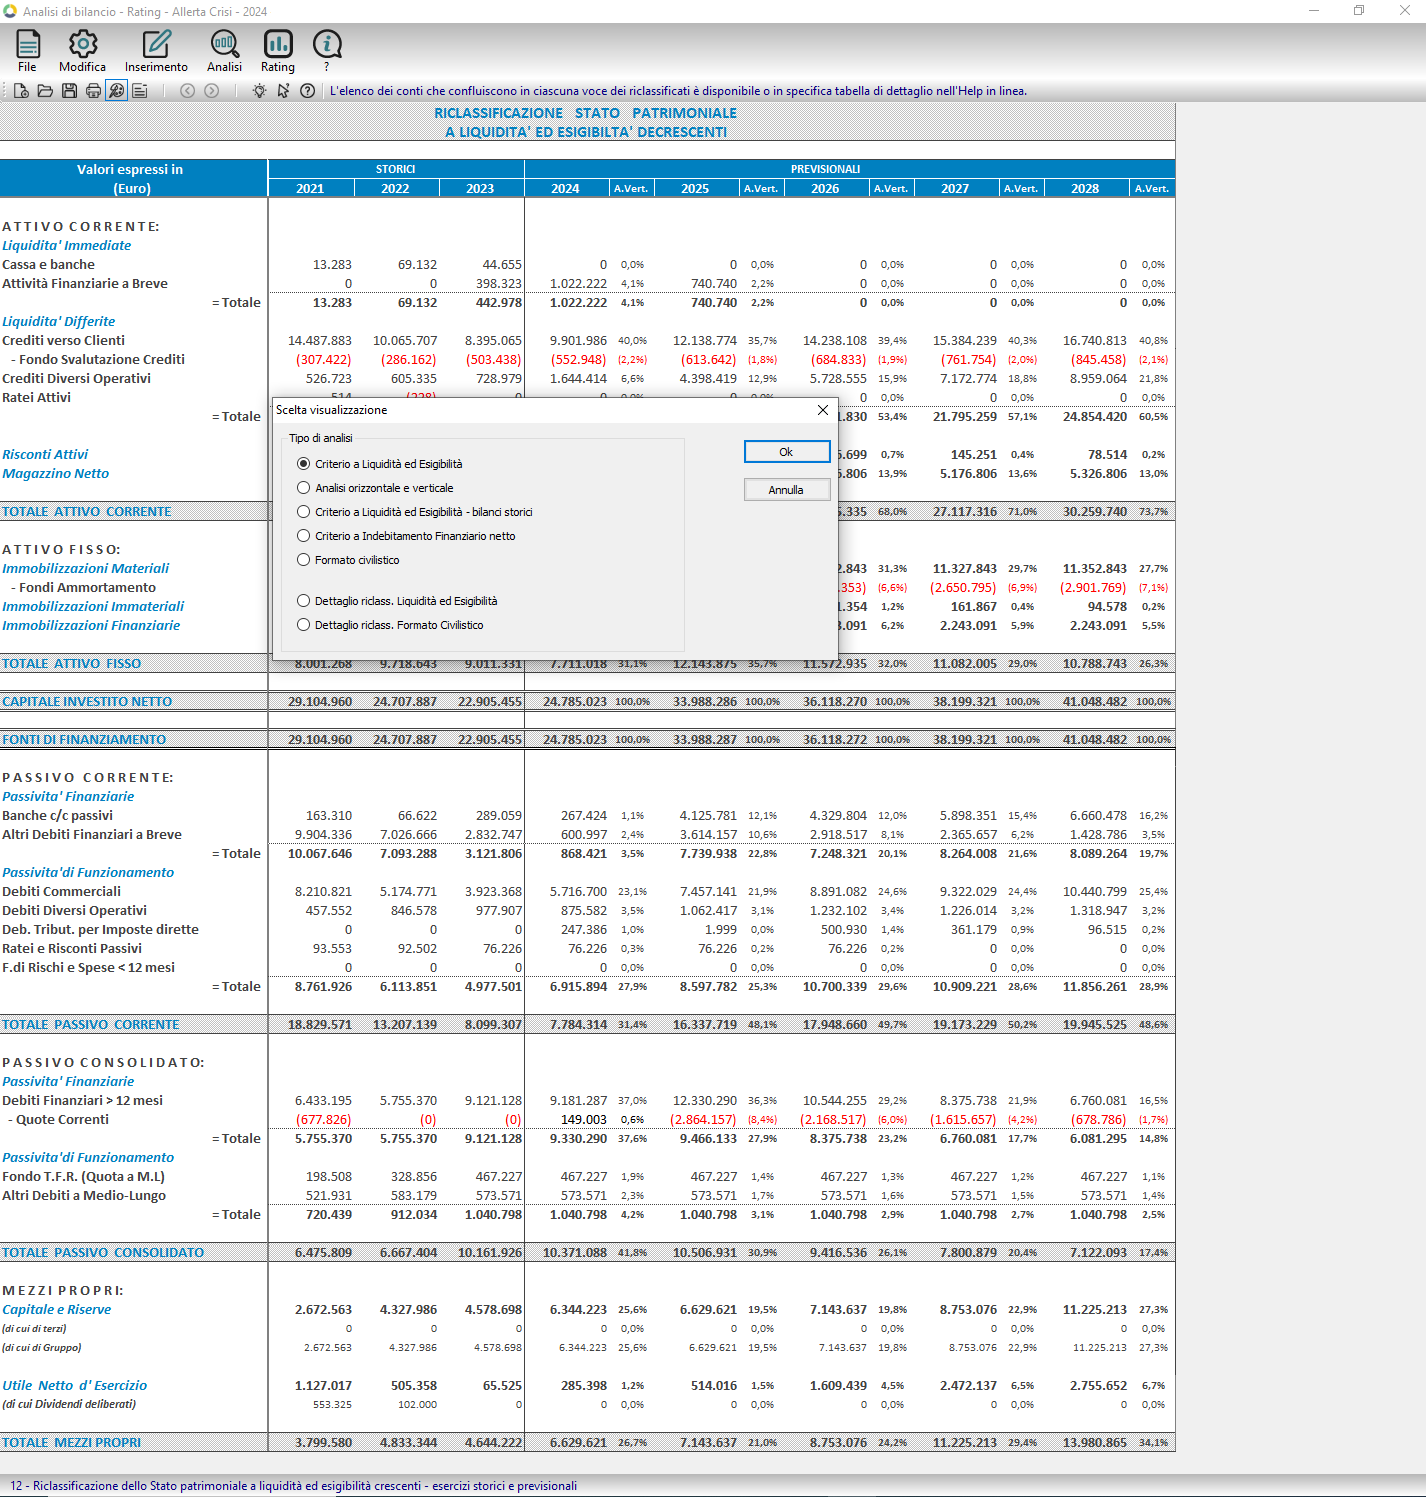Click the 'TOTALE PASSIVO CONSOLIDATO' row label
The width and height of the screenshot is (1426, 1497).
point(103,1253)
